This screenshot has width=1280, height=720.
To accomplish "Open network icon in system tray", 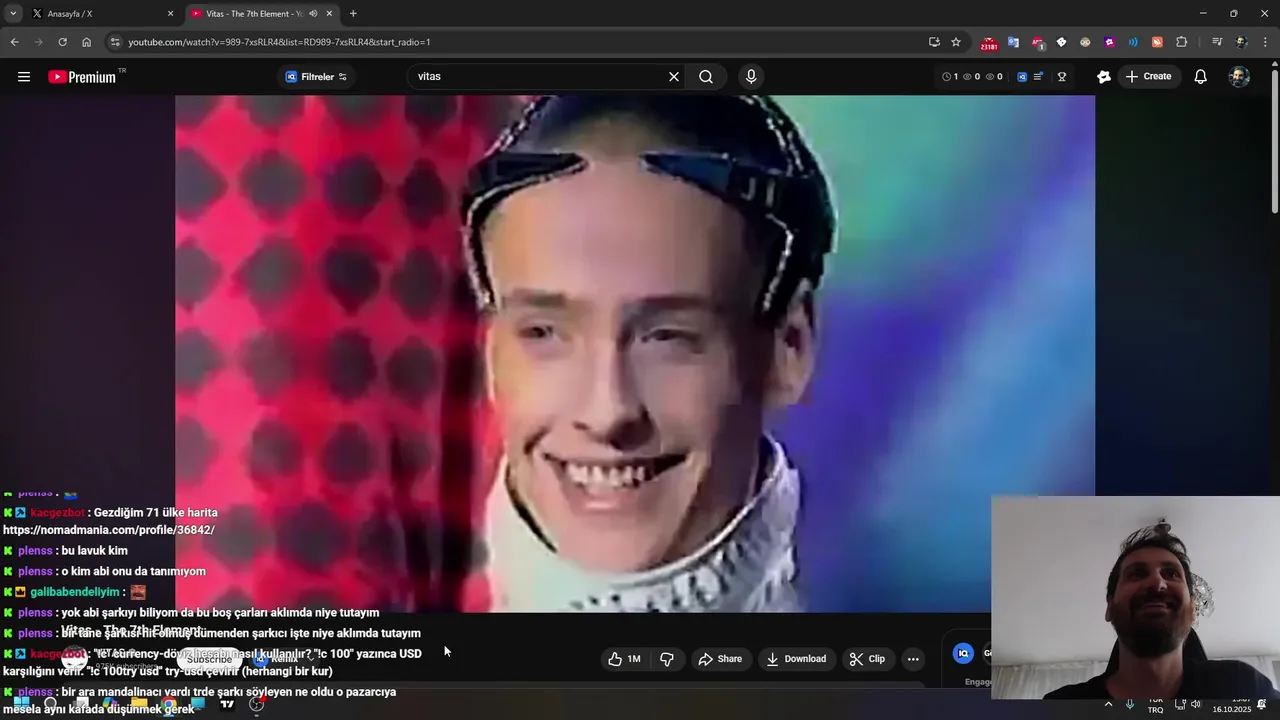I will (x=1180, y=704).
